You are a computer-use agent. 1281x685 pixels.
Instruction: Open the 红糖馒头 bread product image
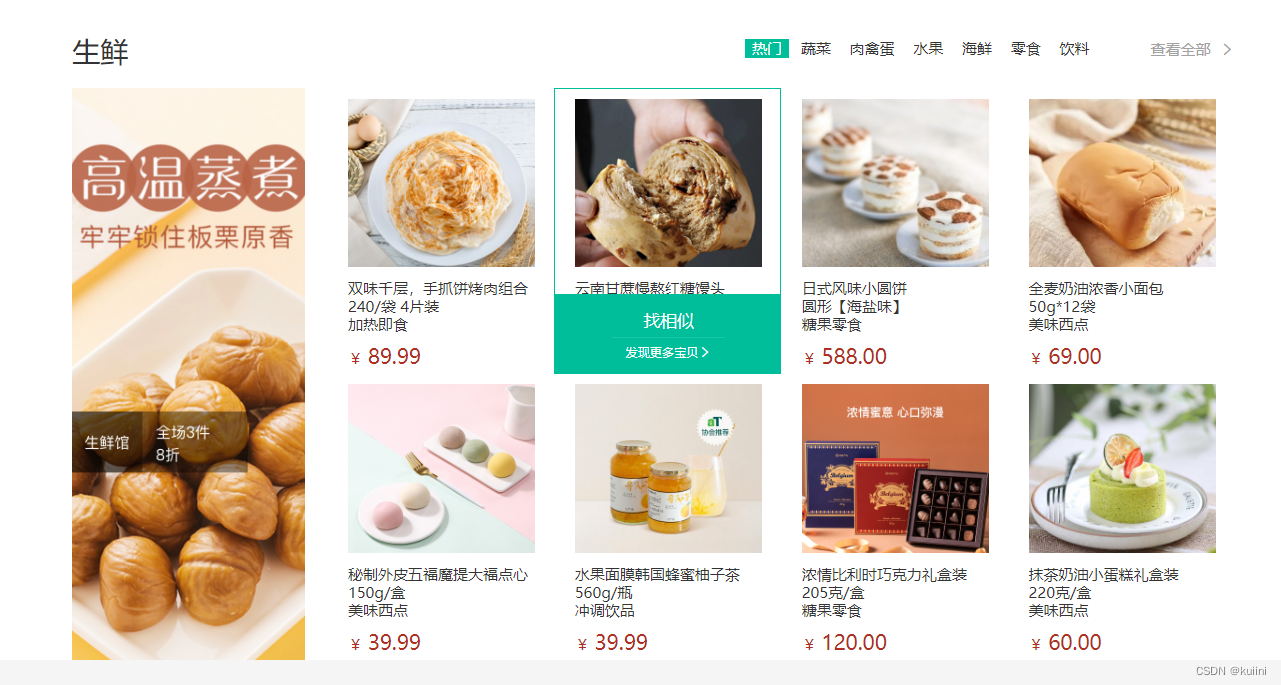coord(668,183)
